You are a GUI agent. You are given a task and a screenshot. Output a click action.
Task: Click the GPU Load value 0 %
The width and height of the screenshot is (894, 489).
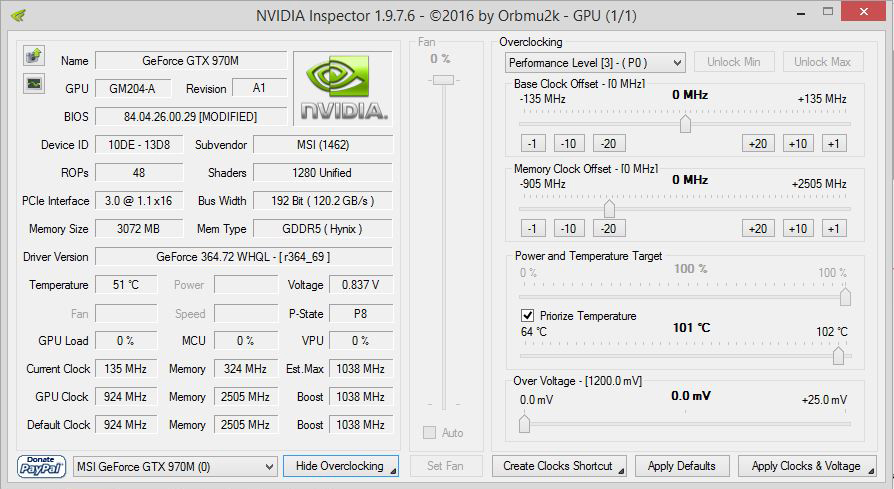coord(126,341)
